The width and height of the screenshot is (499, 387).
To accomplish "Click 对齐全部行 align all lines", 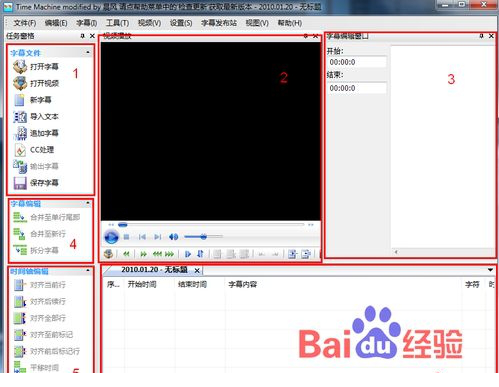I will (x=39, y=318).
